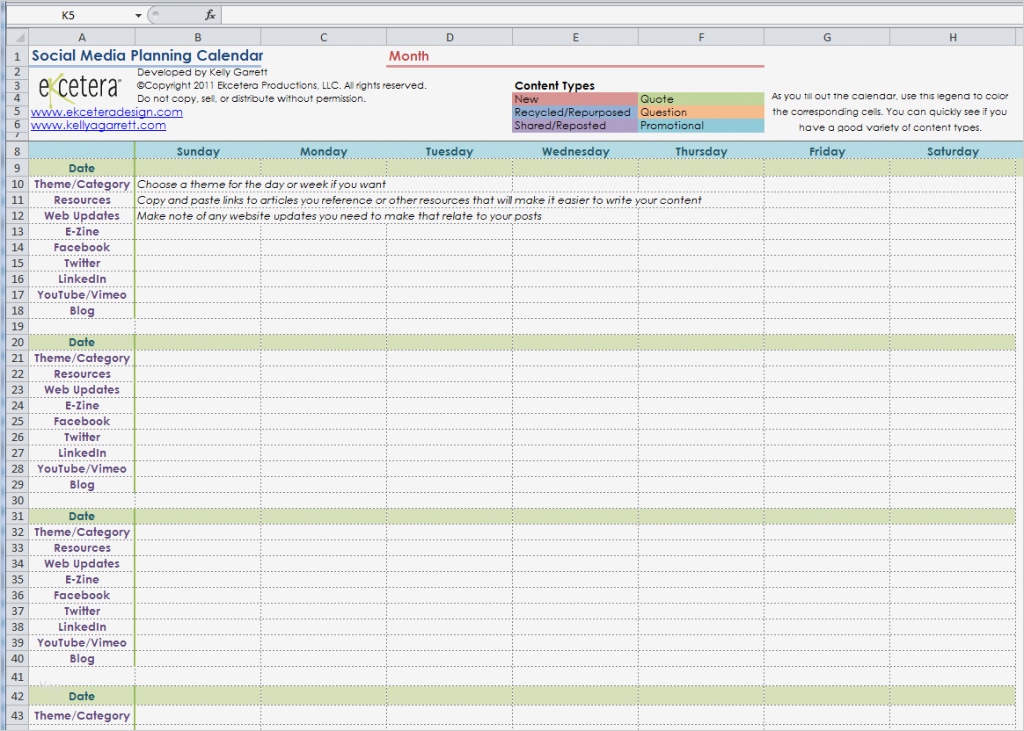This screenshot has width=1024, height=731.
Task: Click the Month heading cell
Action: 408,56
